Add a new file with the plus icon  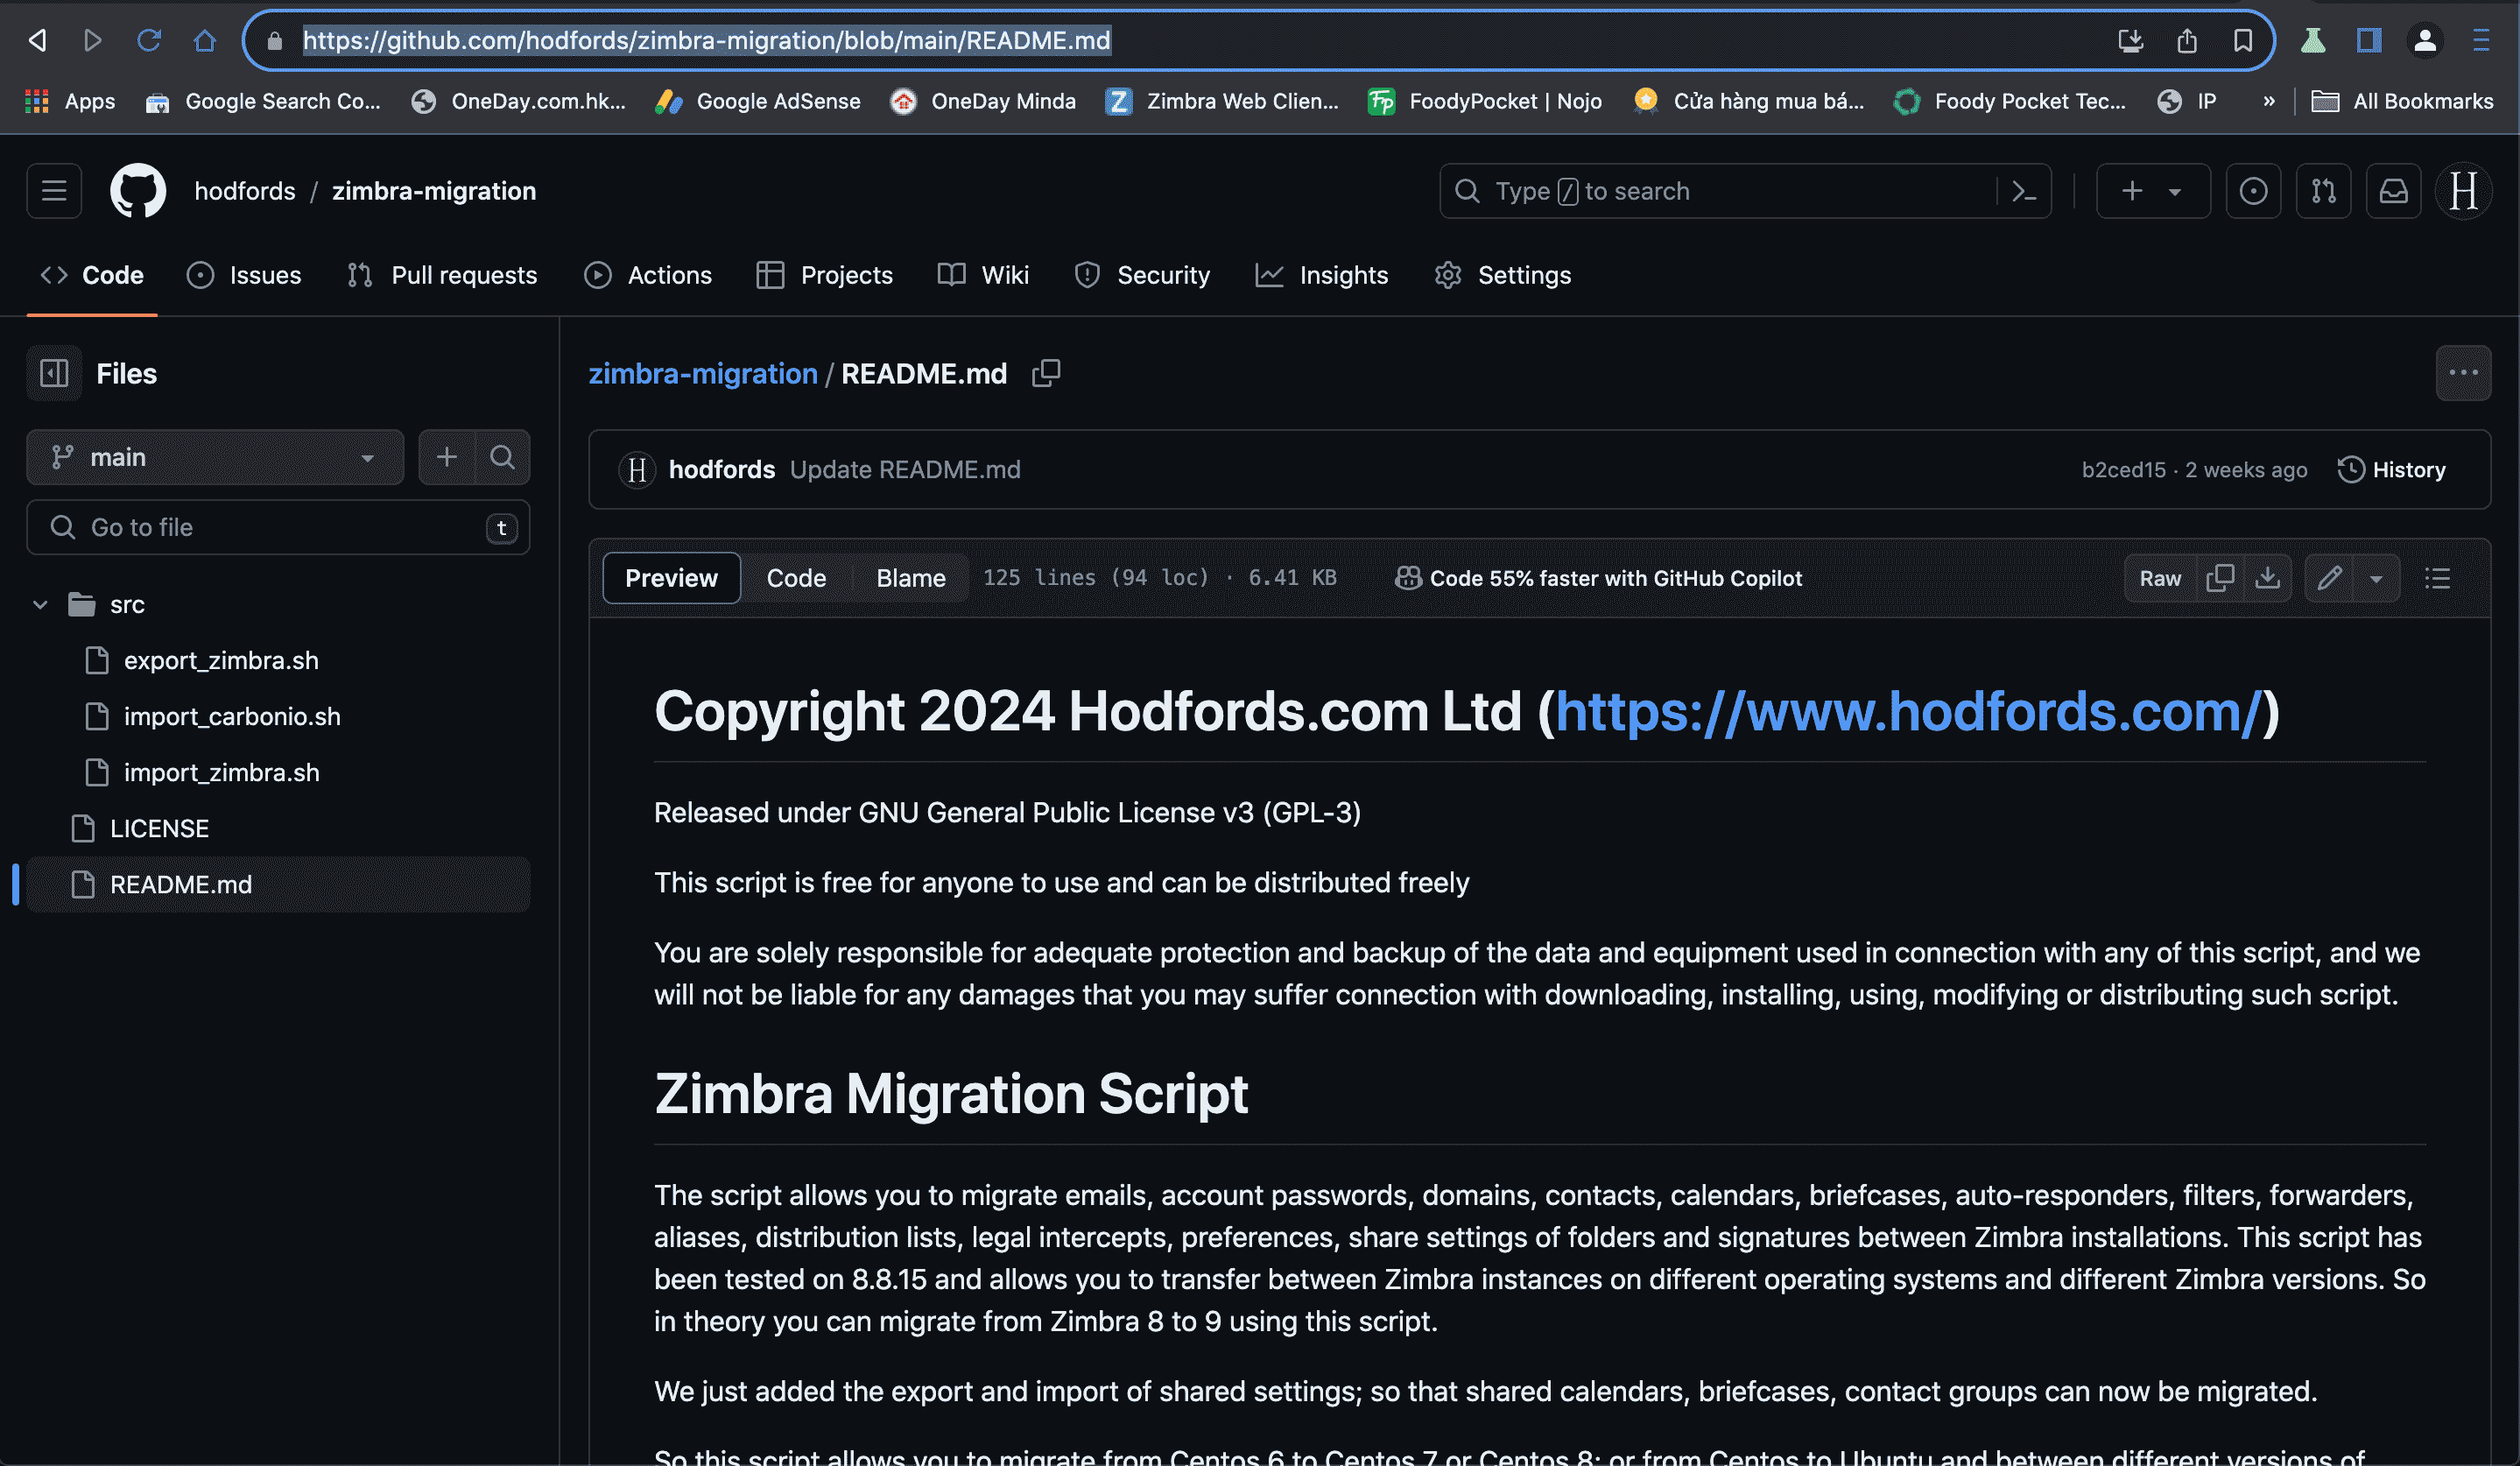[x=446, y=457]
